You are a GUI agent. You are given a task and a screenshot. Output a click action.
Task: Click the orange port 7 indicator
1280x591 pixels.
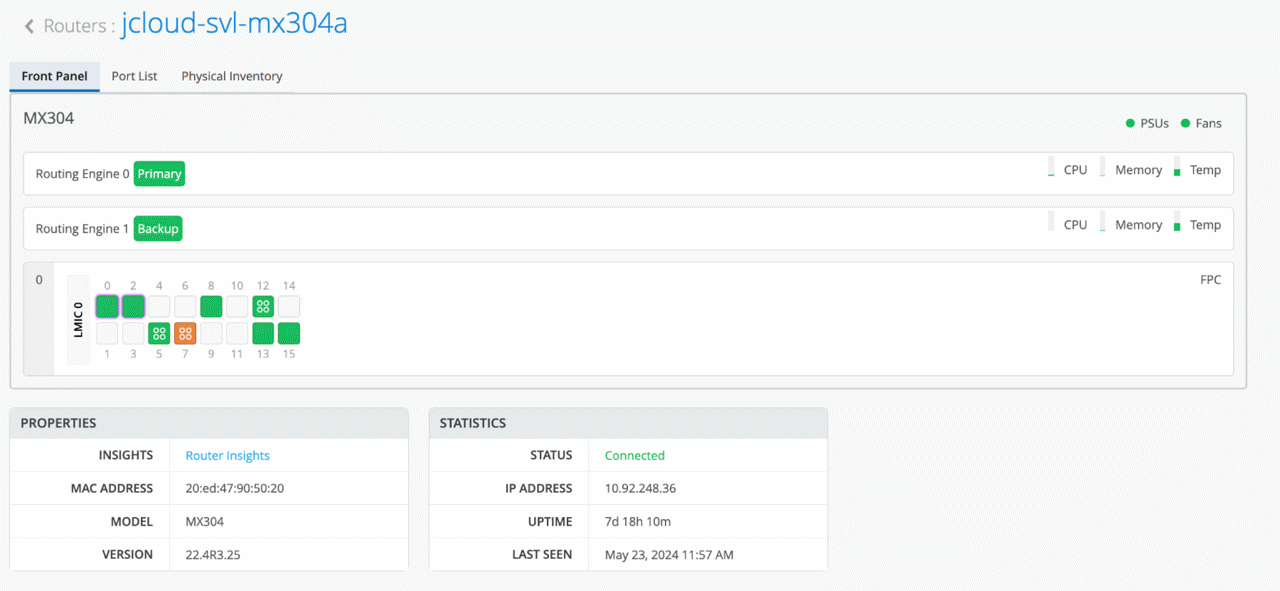(185, 333)
